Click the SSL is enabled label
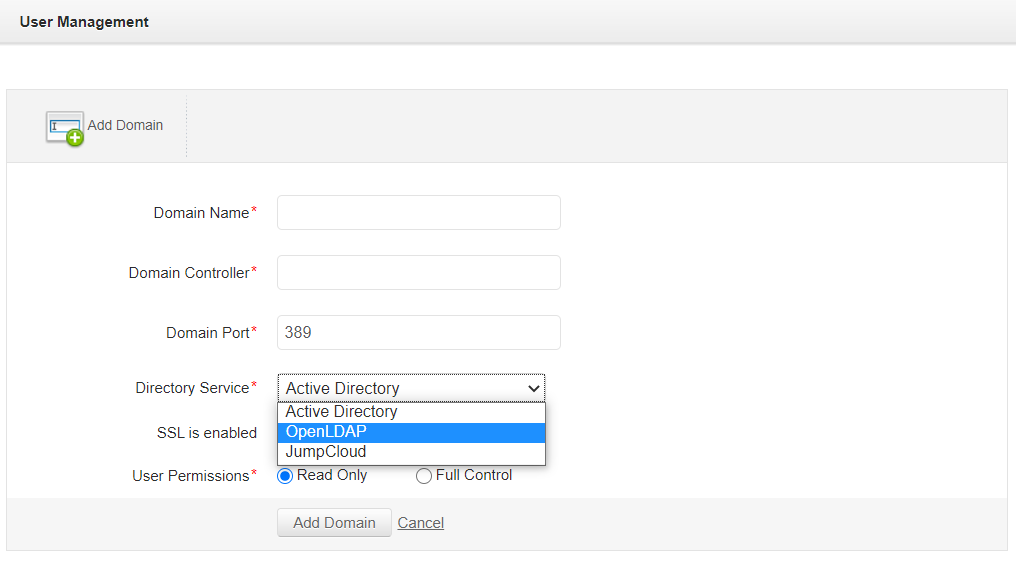The height and width of the screenshot is (563, 1016). pyautogui.click(x=207, y=433)
